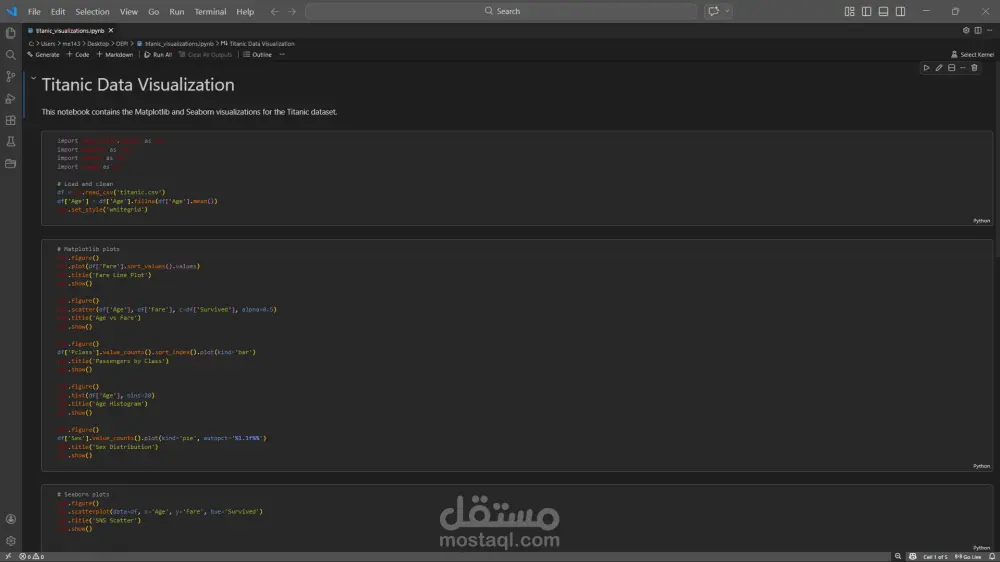Open the Help menu

coord(245,11)
